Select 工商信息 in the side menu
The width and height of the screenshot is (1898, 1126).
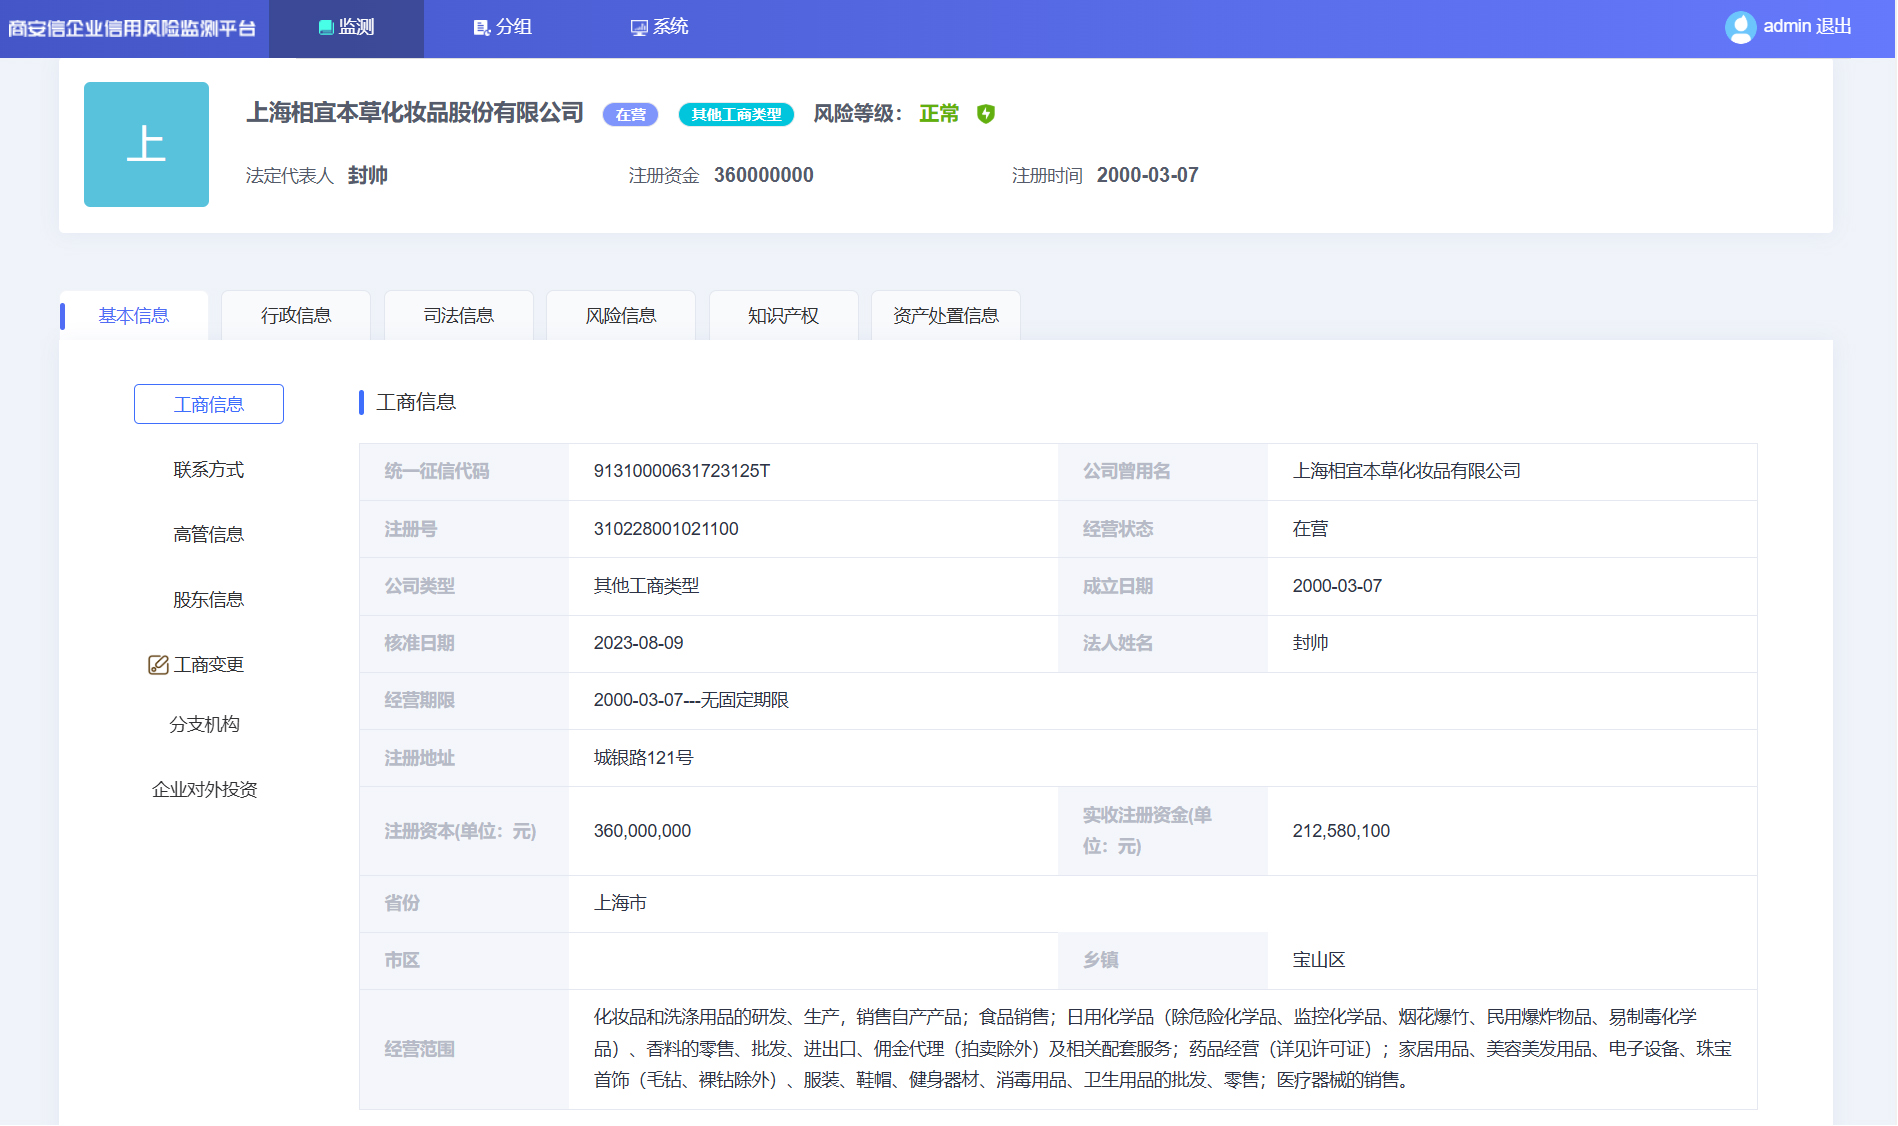coord(209,404)
